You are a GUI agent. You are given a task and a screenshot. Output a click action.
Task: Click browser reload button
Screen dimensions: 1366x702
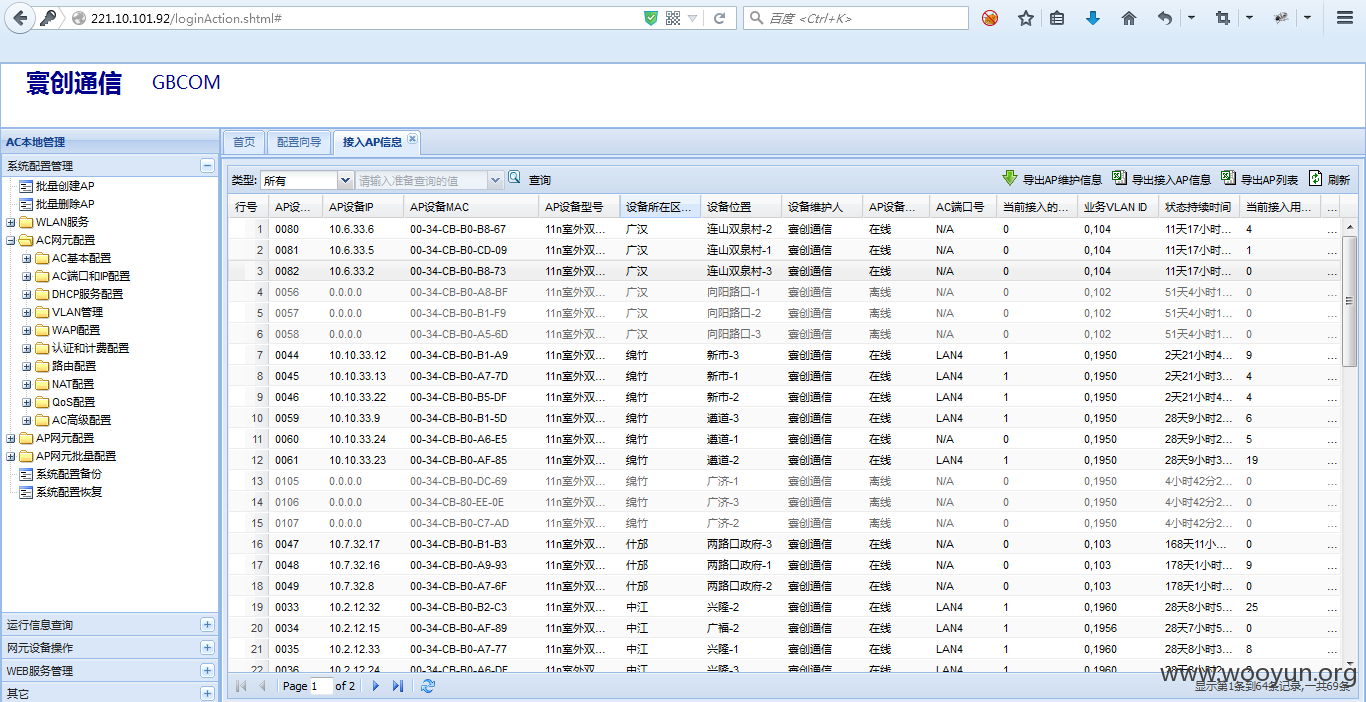(719, 18)
